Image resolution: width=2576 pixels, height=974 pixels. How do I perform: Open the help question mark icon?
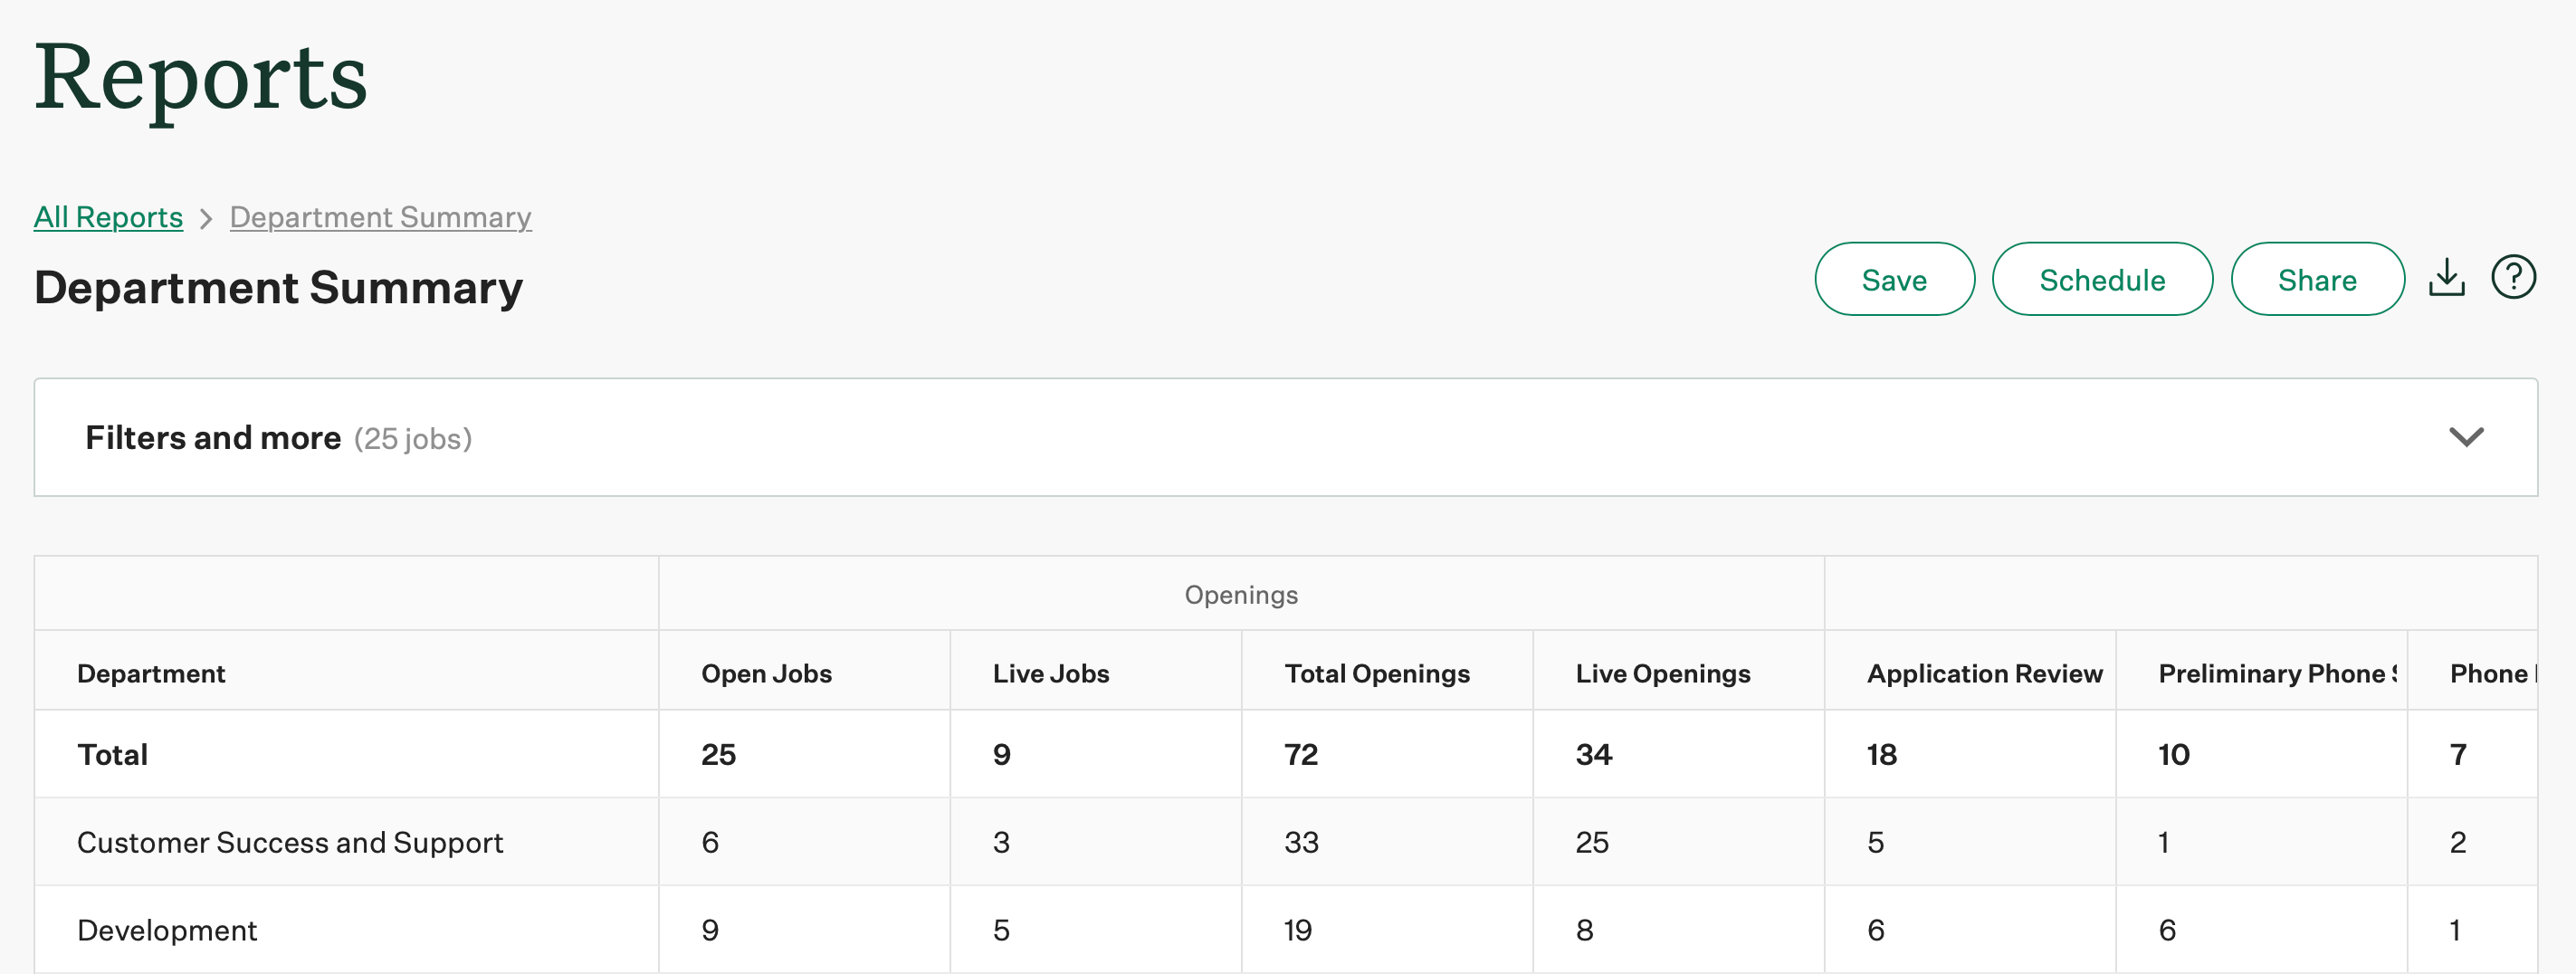2512,277
